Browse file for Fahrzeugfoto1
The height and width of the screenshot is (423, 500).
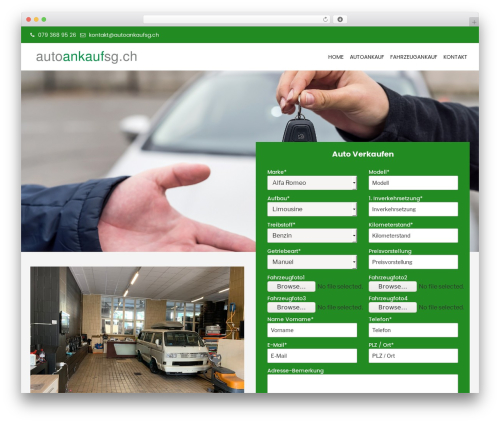291,286
